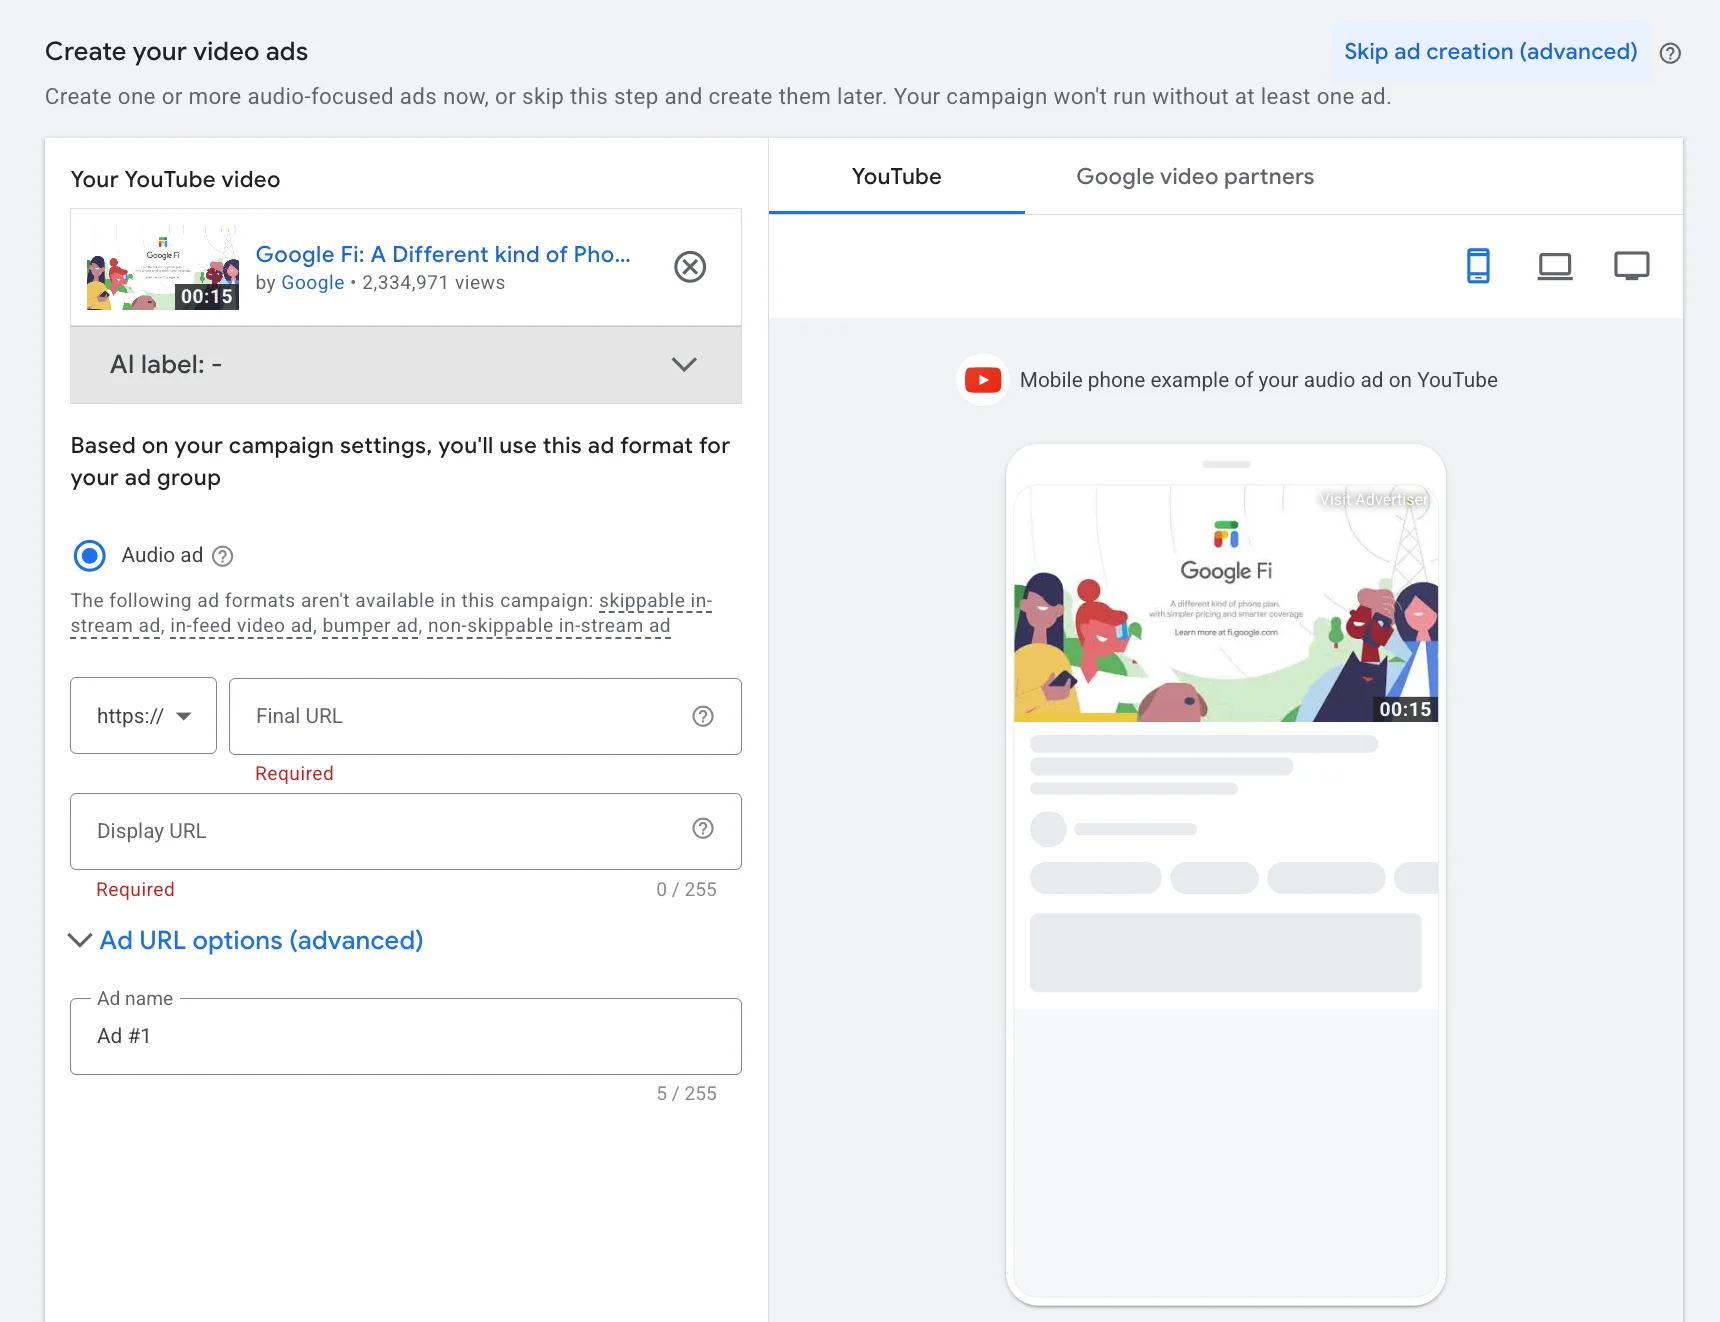
Task: Switch to Google video partners tab
Action: tap(1195, 176)
